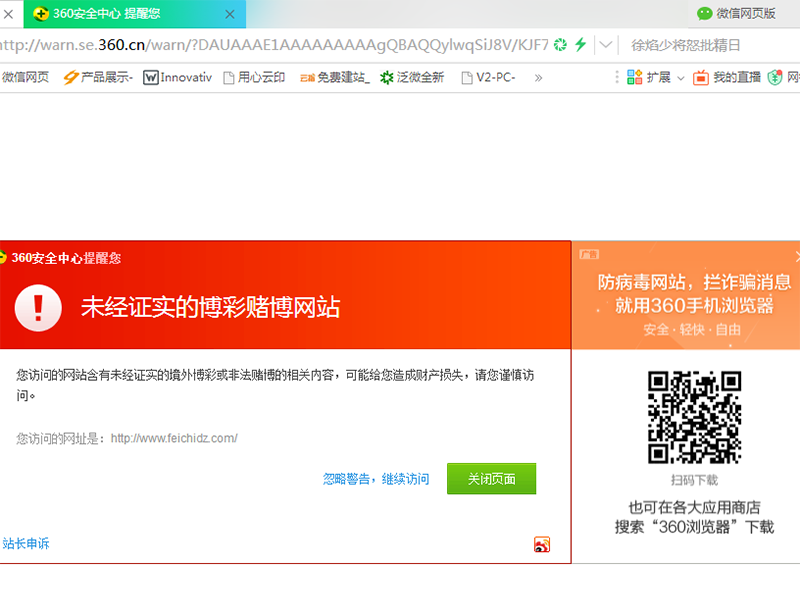
Task: Click the small red icon at warning page corner
Action: pyautogui.click(x=541, y=544)
